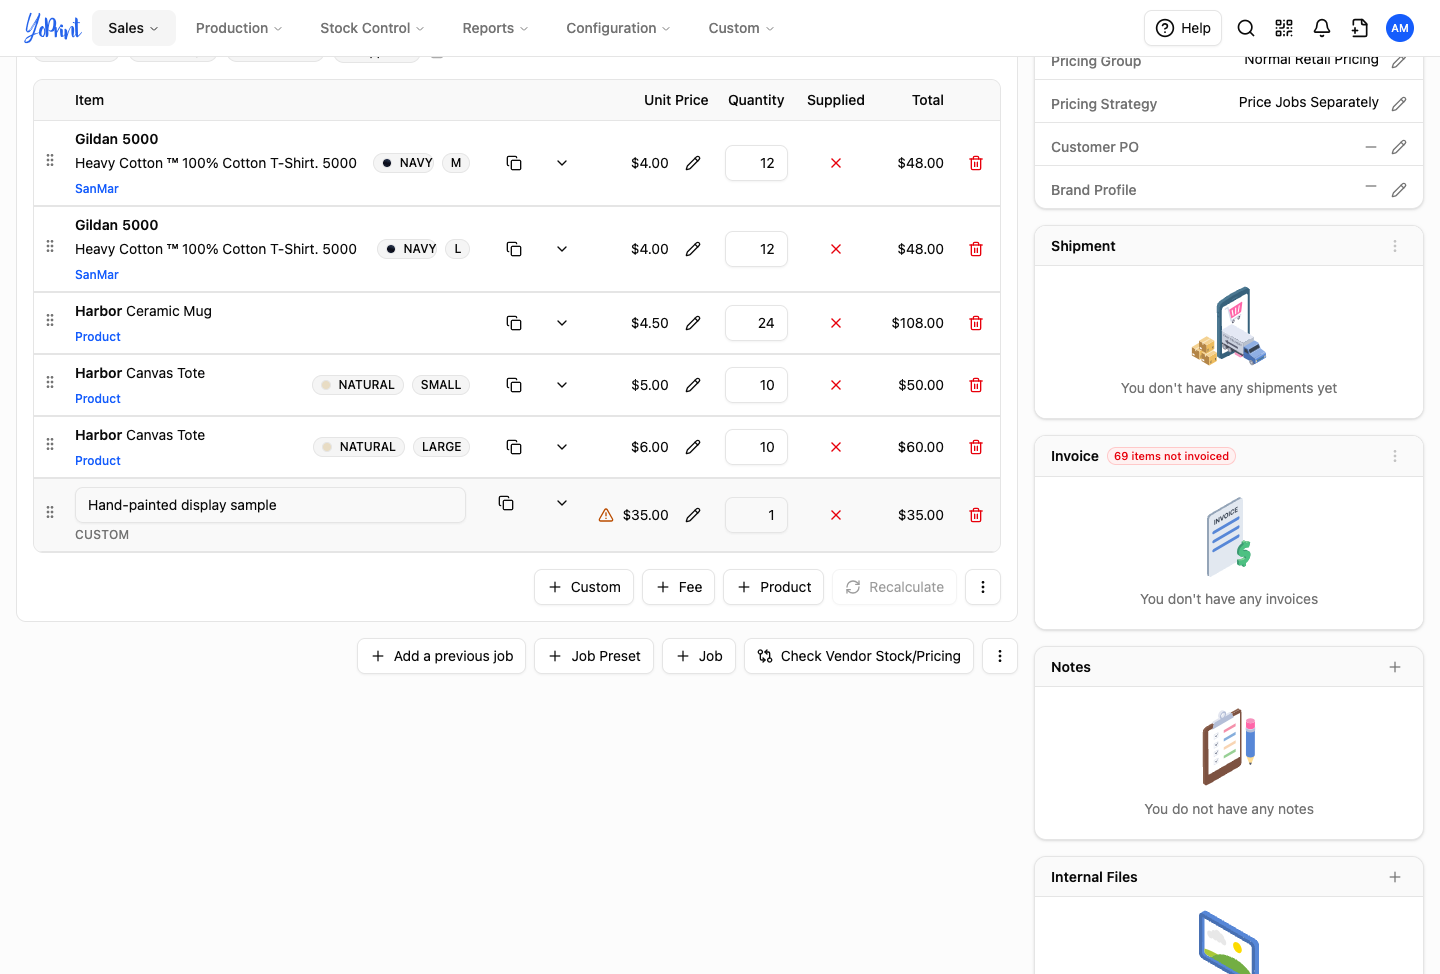Open SanMar link under Gildan Navy M
The width and height of the screenshot is (1440, 974).
click(x=97, y=189)
